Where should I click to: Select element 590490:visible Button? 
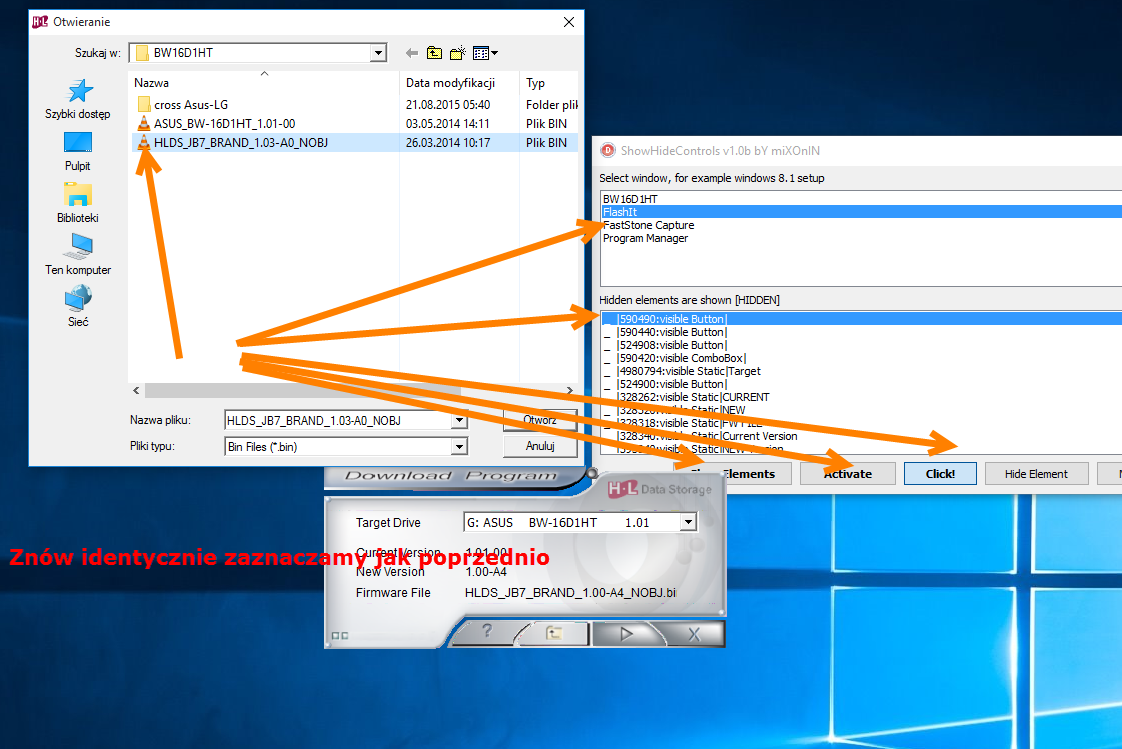861,319
